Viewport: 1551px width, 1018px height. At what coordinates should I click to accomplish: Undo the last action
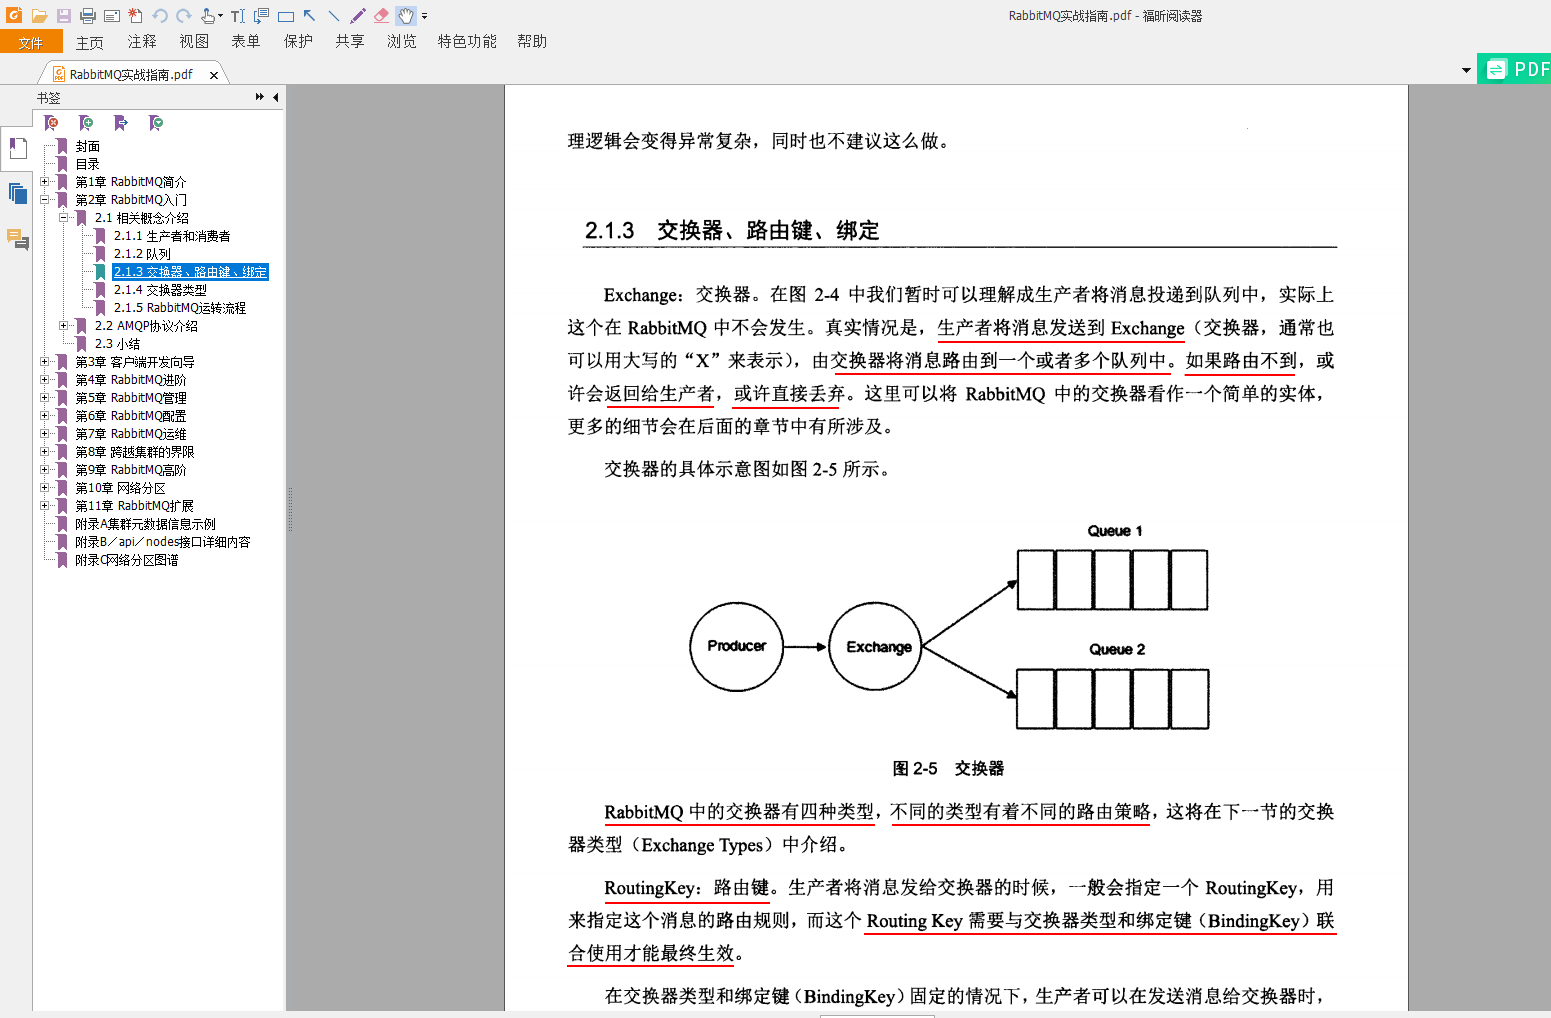pos(160,15)
